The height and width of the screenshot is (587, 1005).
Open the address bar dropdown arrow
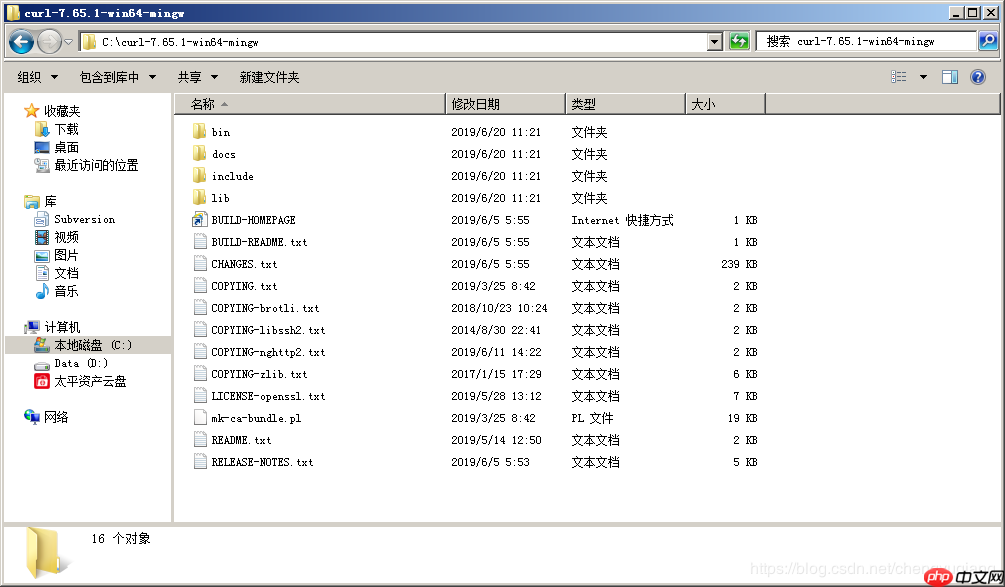tap(715, 40)
